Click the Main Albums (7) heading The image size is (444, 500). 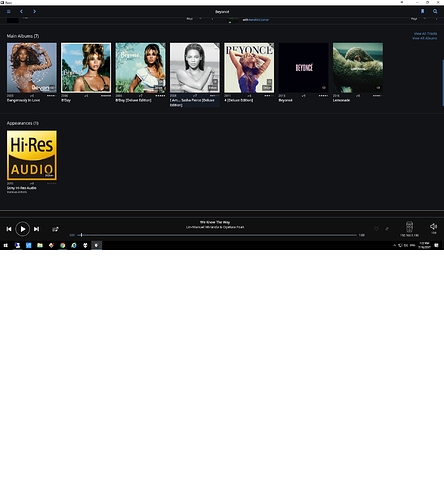tap(23, 36)
